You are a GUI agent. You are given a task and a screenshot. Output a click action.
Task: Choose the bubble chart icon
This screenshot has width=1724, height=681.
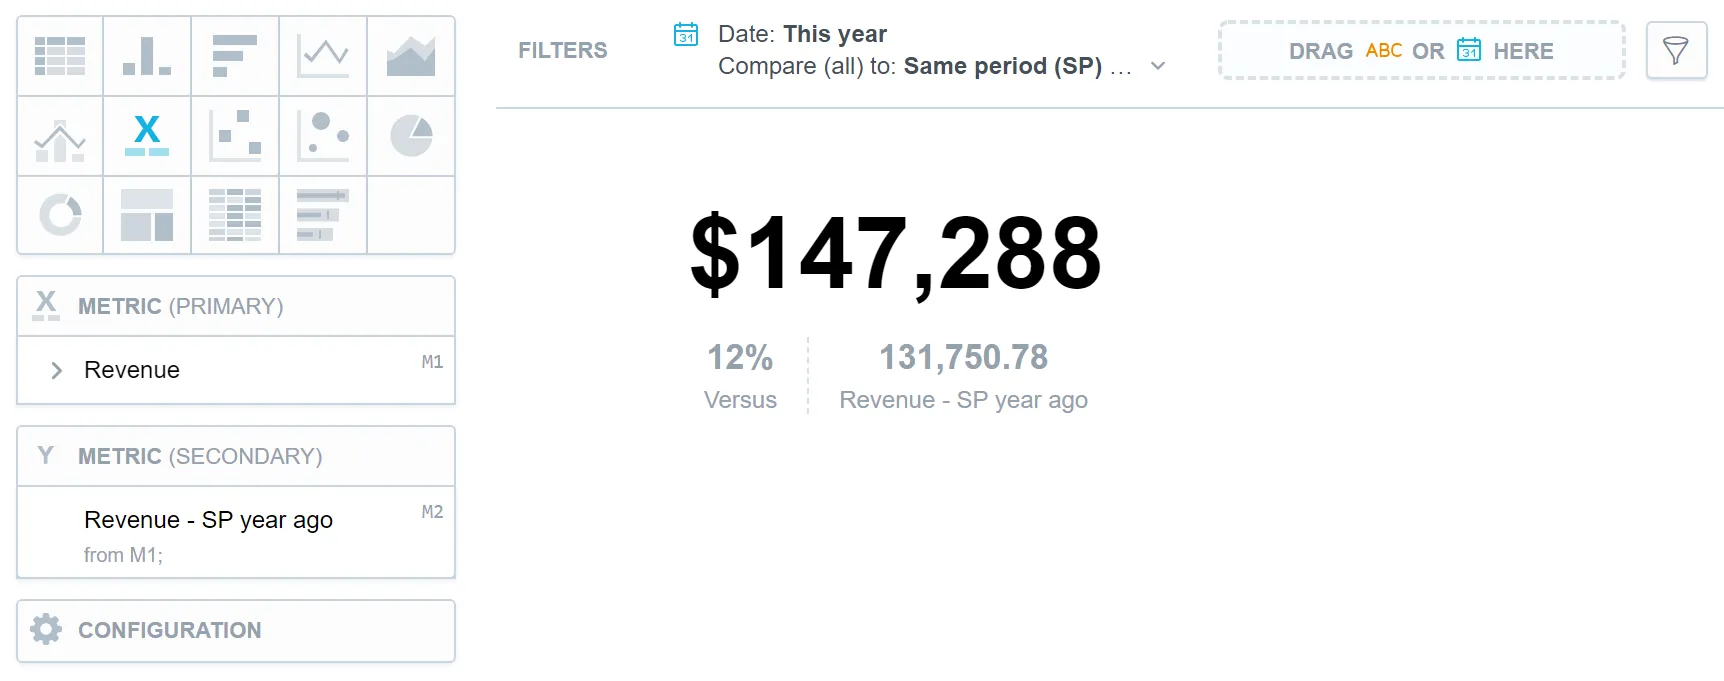point(323,136)
